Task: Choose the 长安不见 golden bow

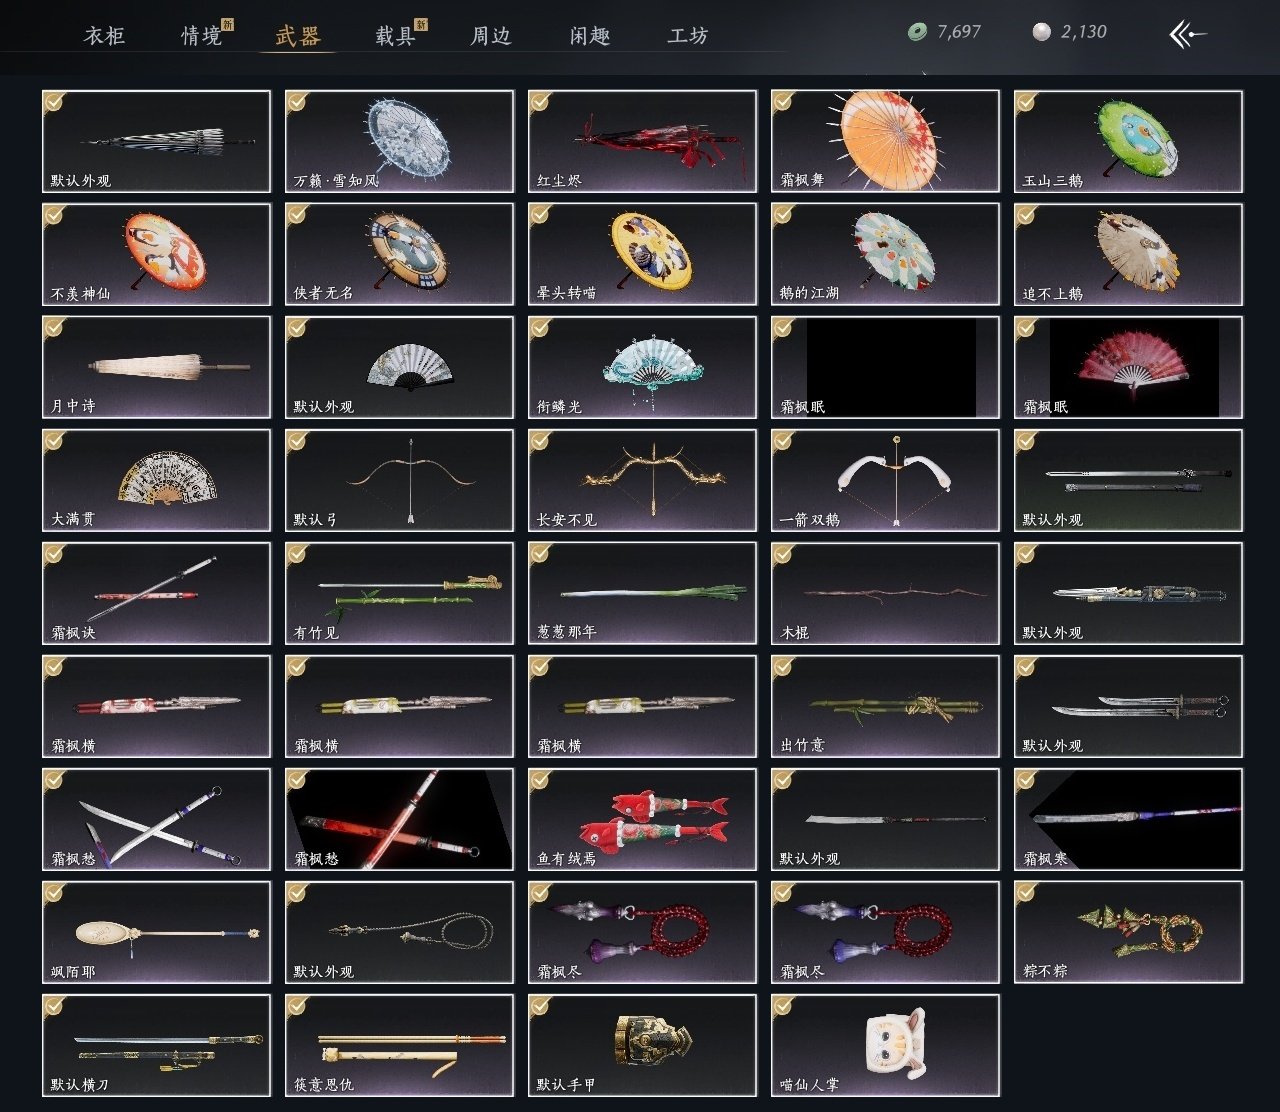Action: [x=642, y=480]
